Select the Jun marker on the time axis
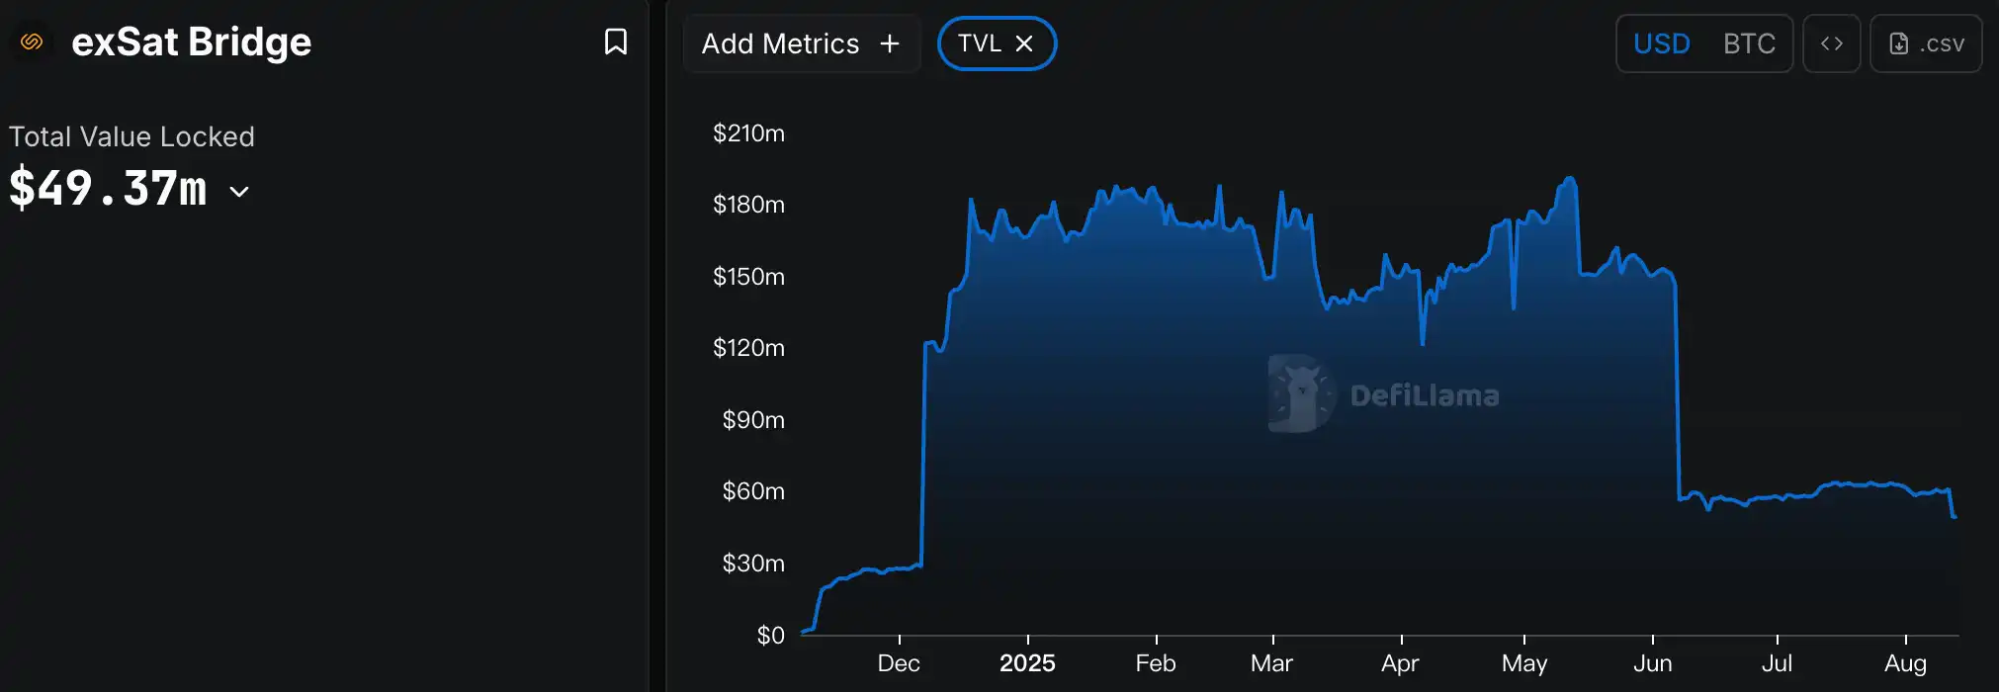This screenshot has width=1999, height=693. [1652, 663]
